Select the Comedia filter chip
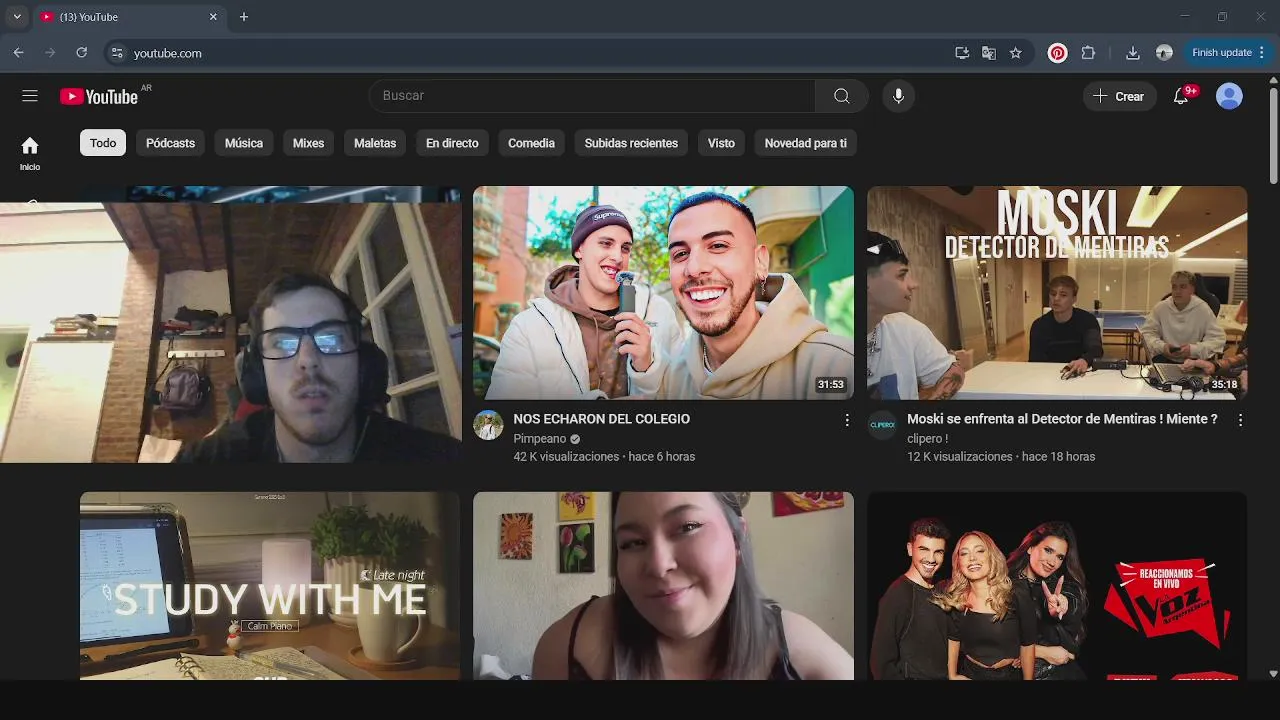 click(x=531, y=143)
